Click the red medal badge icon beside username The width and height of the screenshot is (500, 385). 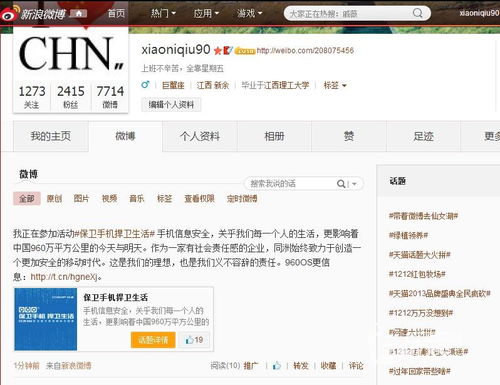point(228,51)
